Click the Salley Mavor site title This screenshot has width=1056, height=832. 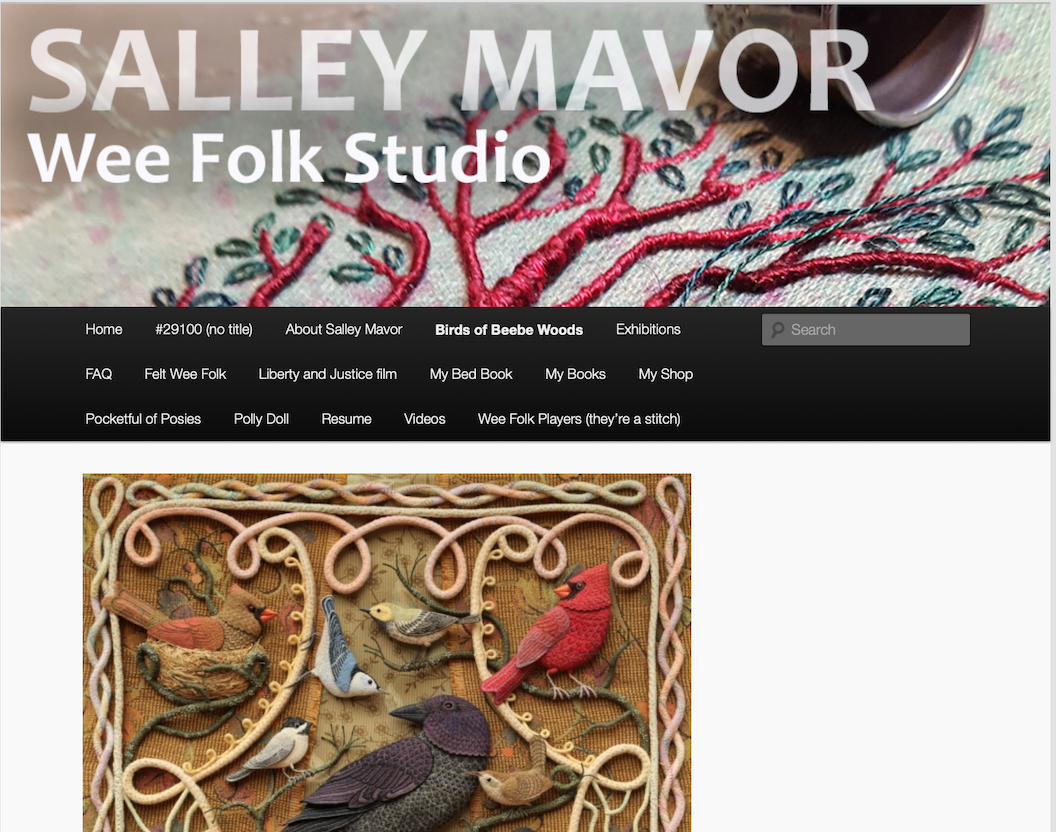tap(450, 70)
